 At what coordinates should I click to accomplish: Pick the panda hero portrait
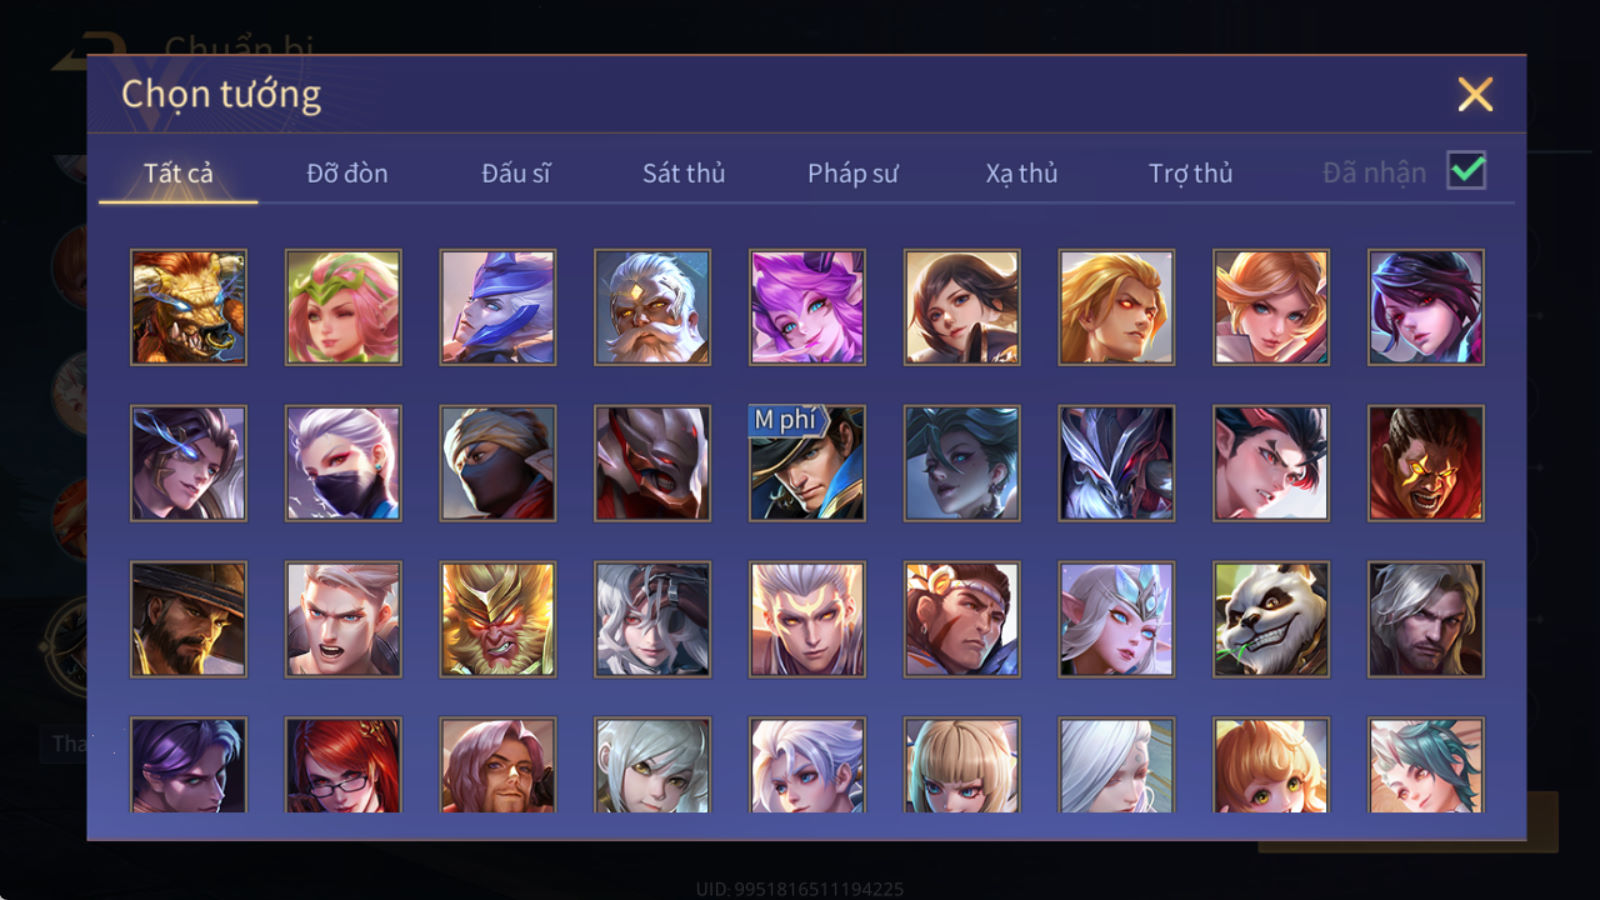tap(1271, 619)
